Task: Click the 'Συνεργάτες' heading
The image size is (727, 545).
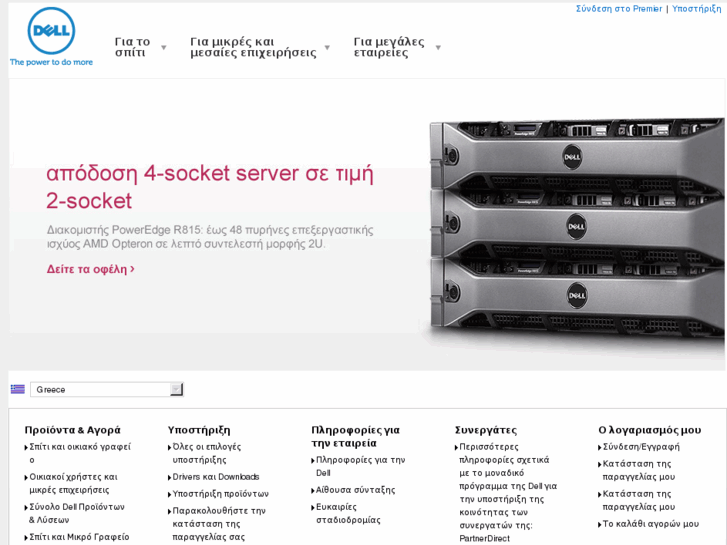Action: [486, 430]
